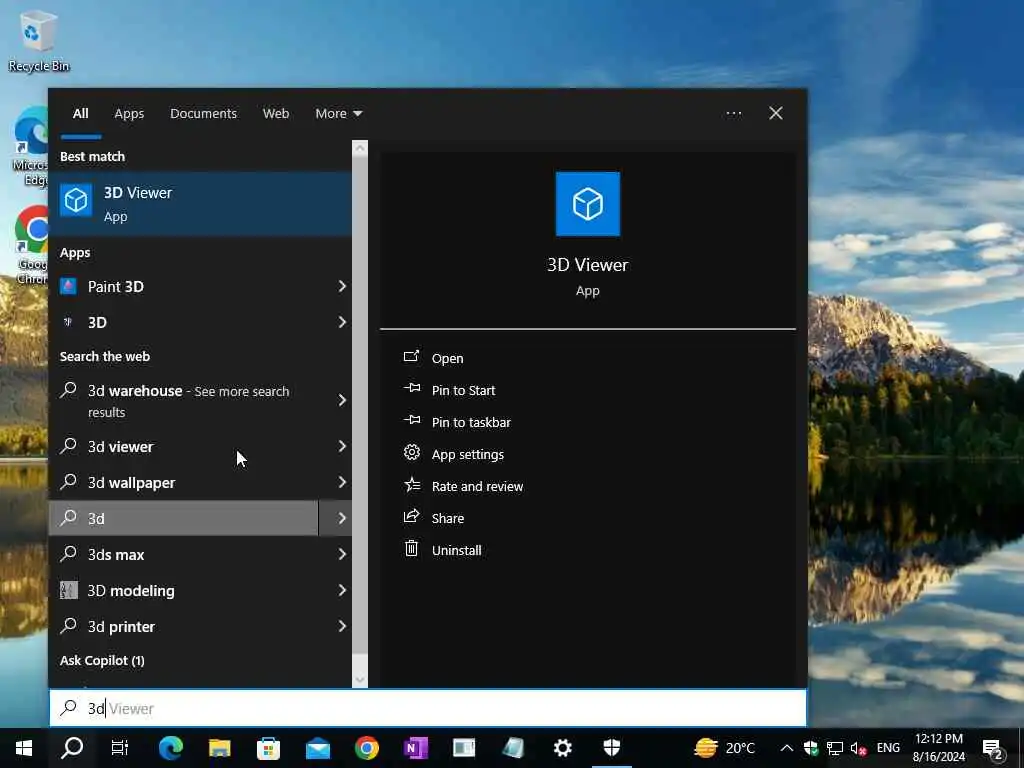Click the taskbar Search magnifier
Viewport: 1024px width, 768px height.
[x=72, y=748]
